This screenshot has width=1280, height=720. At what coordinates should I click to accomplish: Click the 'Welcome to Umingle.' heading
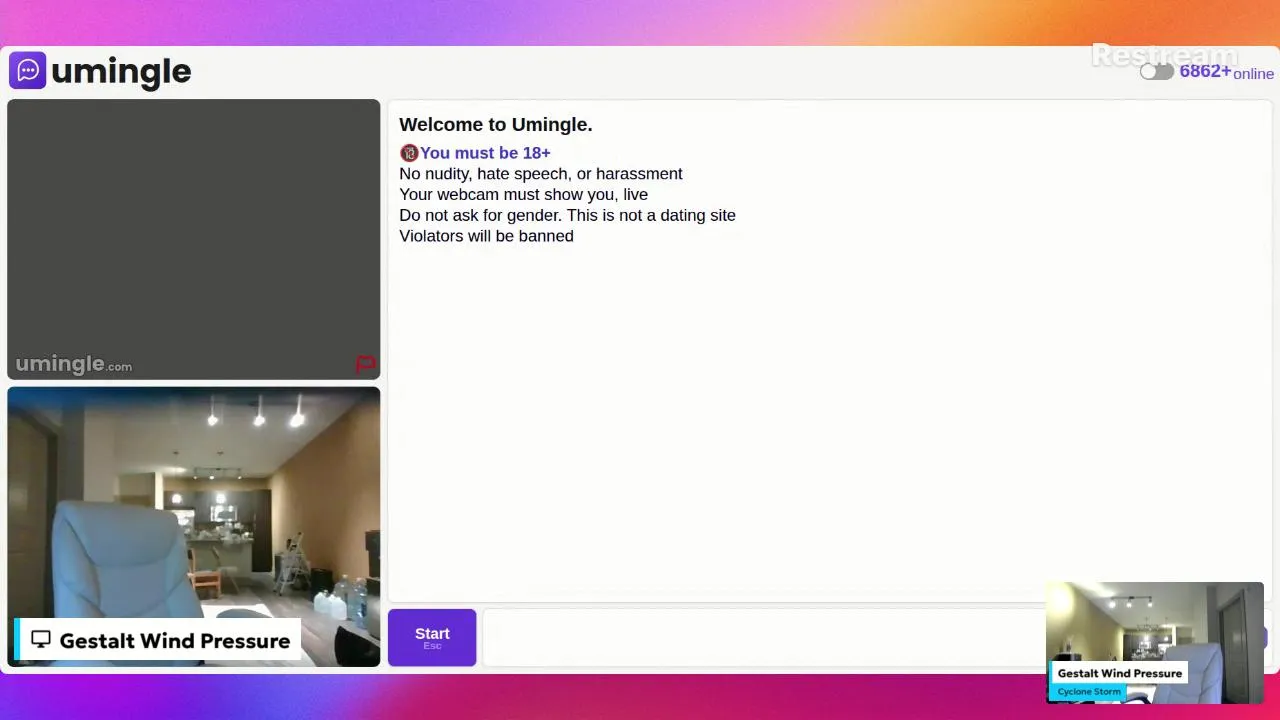[496, 125]
